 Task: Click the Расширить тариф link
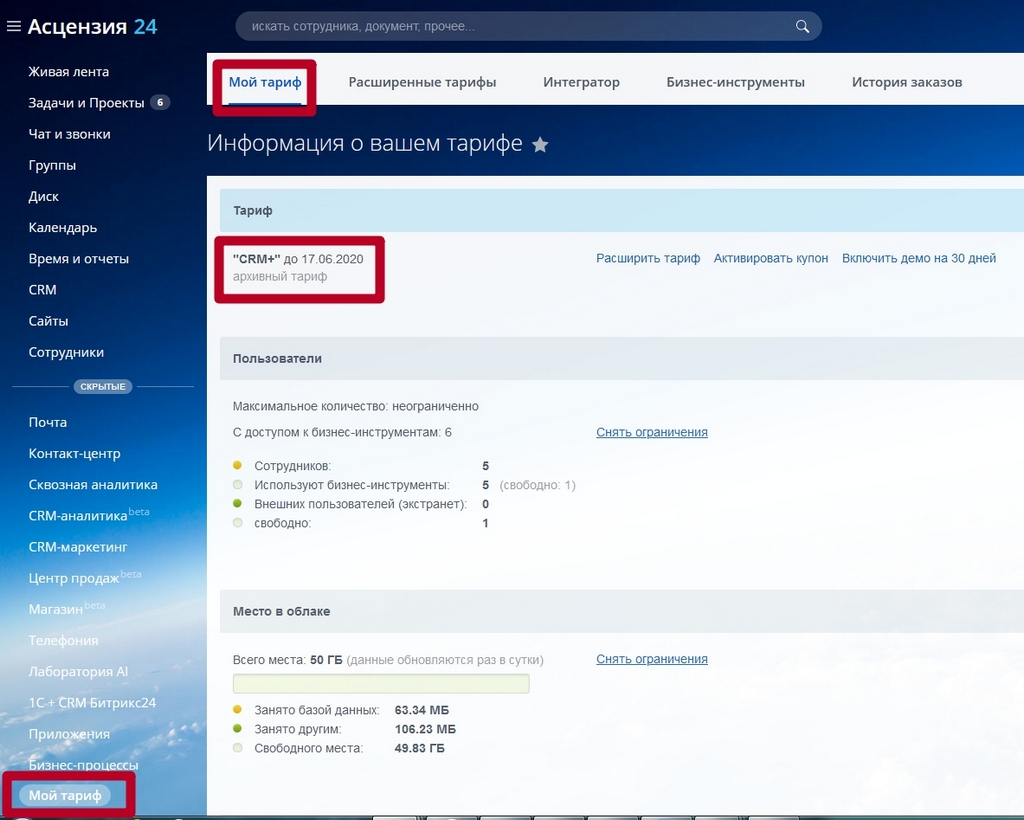point(648,259)
